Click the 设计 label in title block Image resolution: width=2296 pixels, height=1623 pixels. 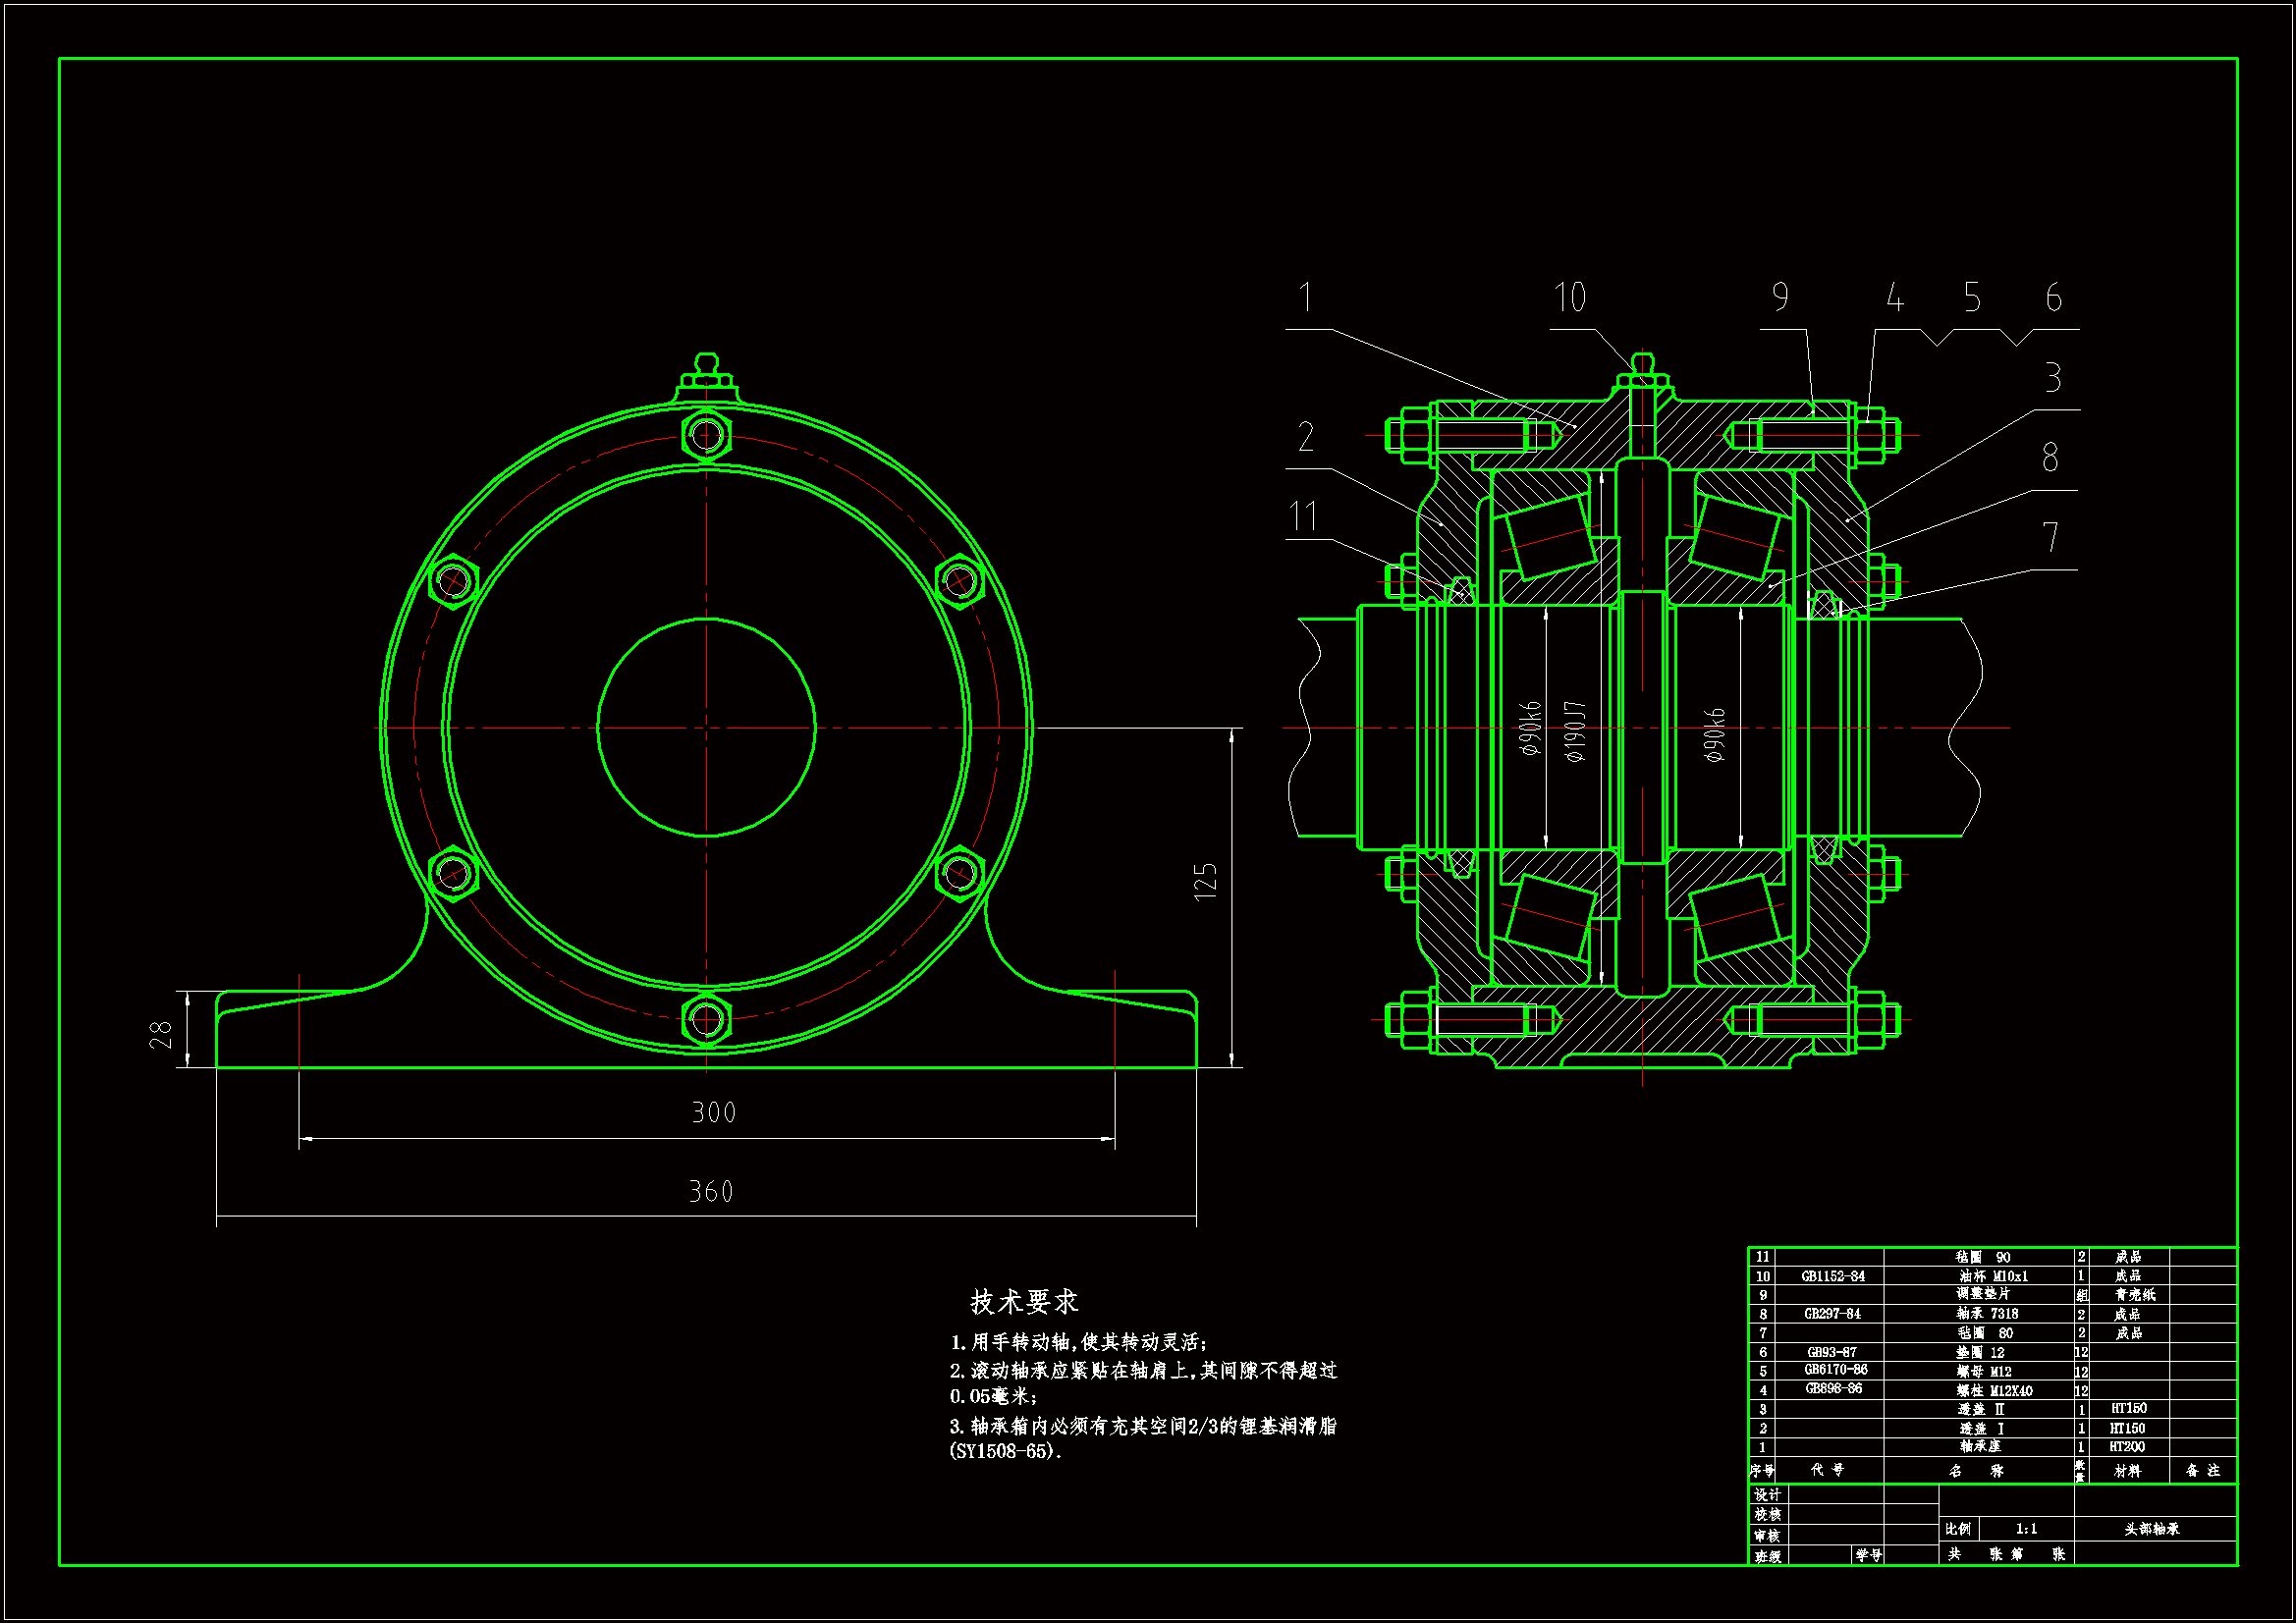pyautogui.click(x=1767, y=1494)
